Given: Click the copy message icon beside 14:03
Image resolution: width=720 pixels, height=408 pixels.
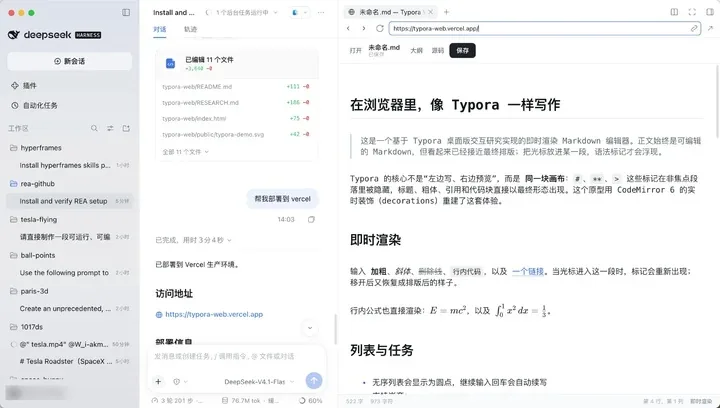Looking at the screenshot, I should coord(311,220).
